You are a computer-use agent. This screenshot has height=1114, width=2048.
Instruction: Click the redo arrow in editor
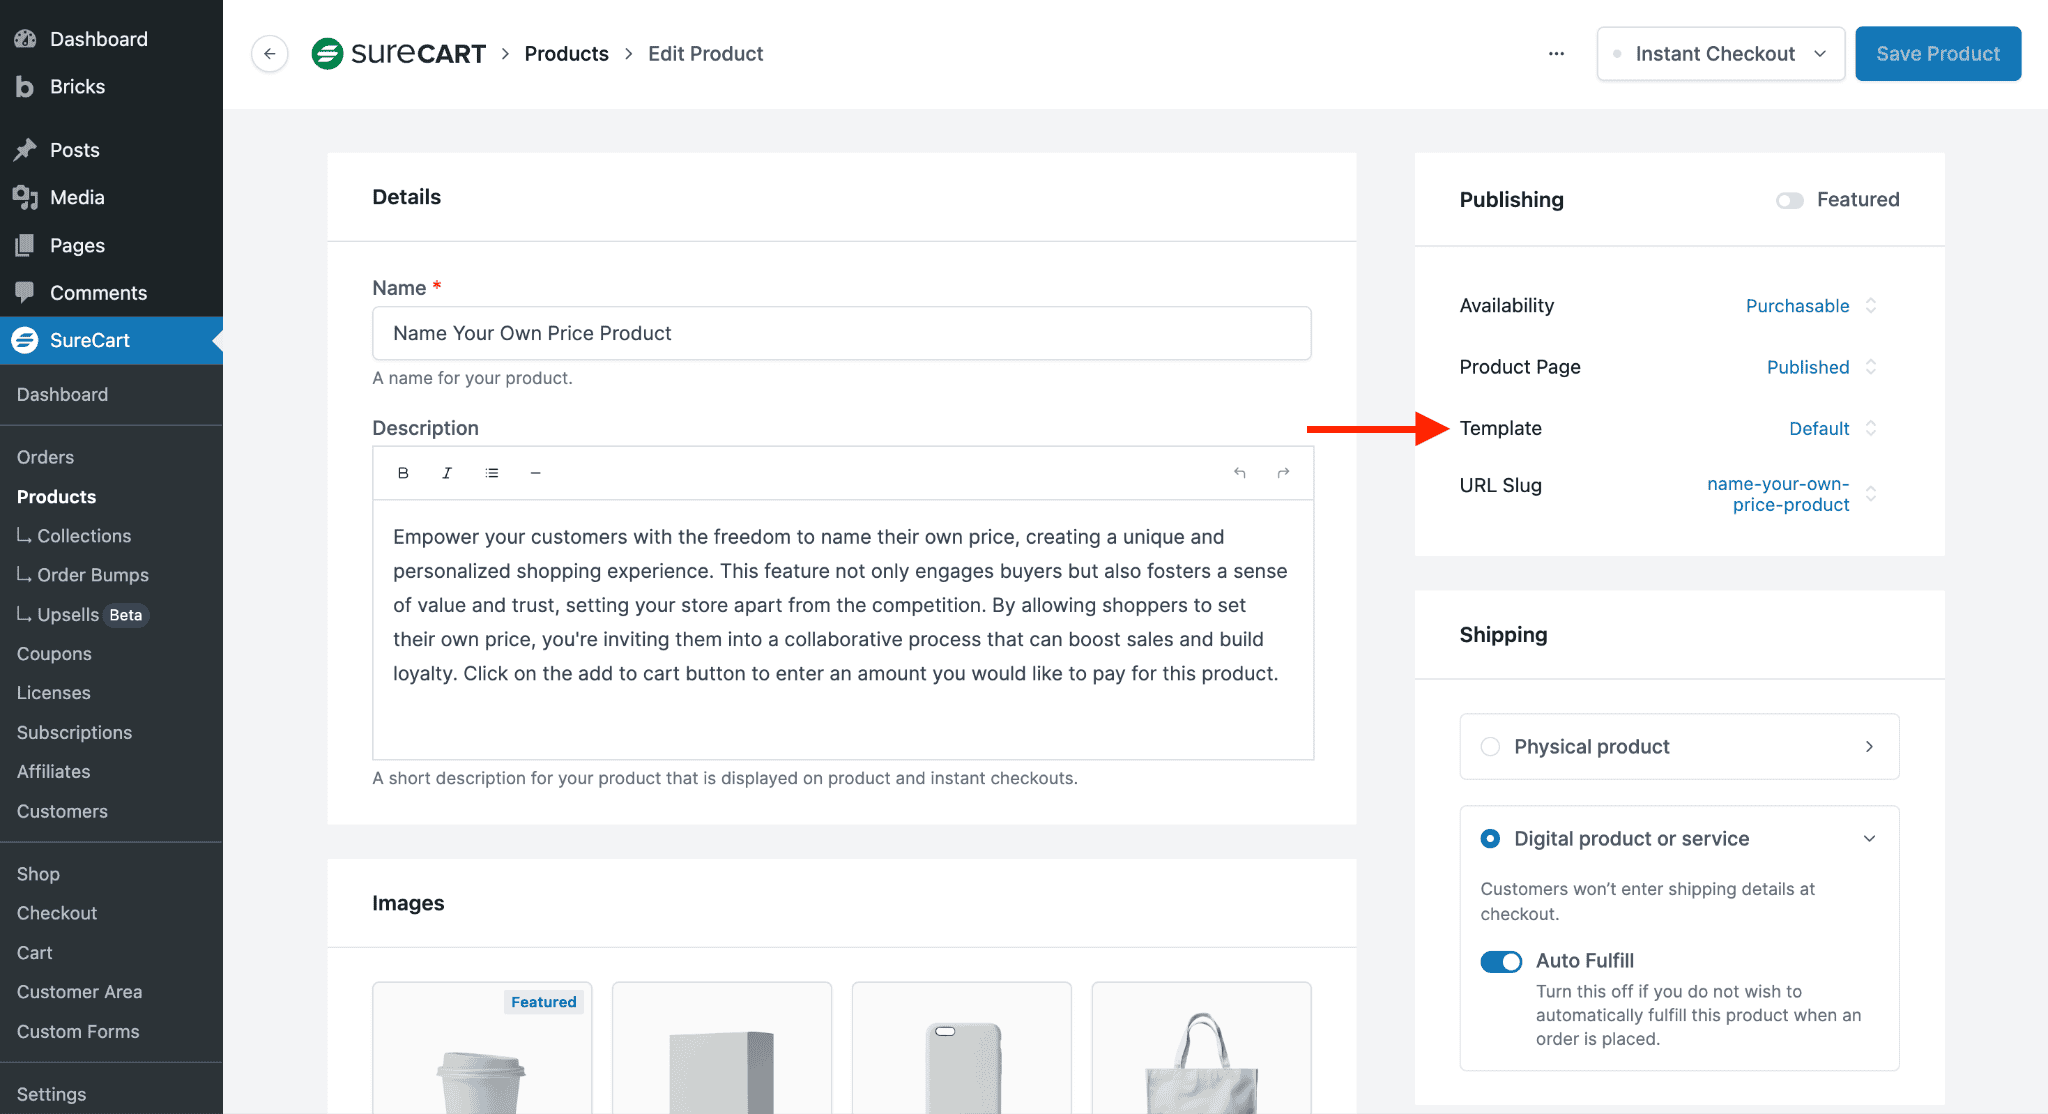pyautogui.click(x=1283, y=473)
